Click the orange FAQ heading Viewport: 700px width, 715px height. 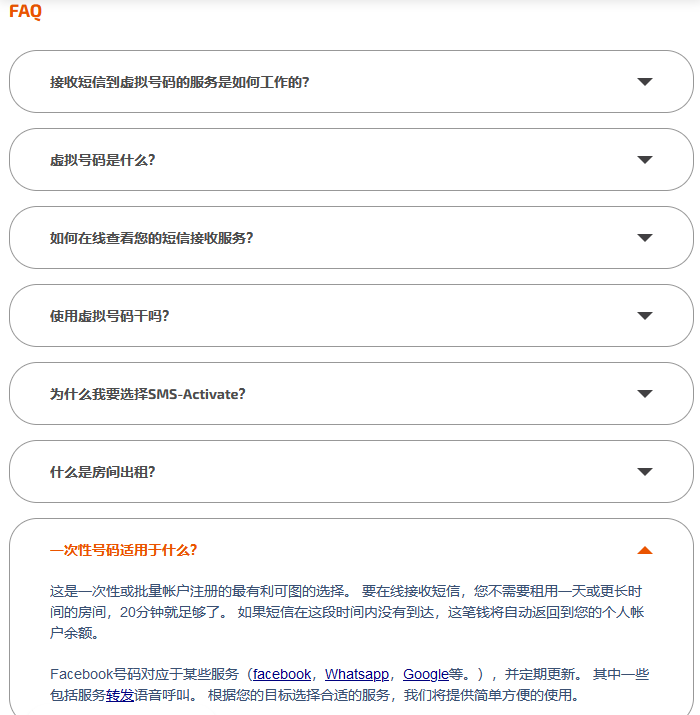pyautogui.click(x=25, y=12)
